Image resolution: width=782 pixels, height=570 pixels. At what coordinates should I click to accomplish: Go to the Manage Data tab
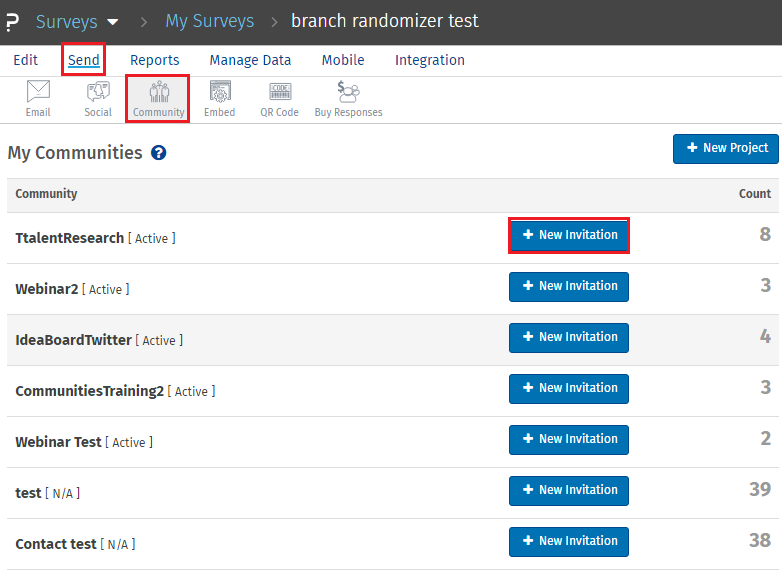point(250,60)
